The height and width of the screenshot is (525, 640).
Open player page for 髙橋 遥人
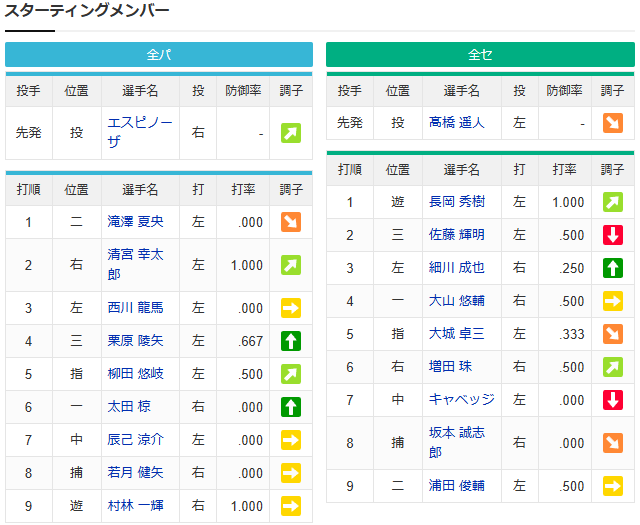[456, 122]
